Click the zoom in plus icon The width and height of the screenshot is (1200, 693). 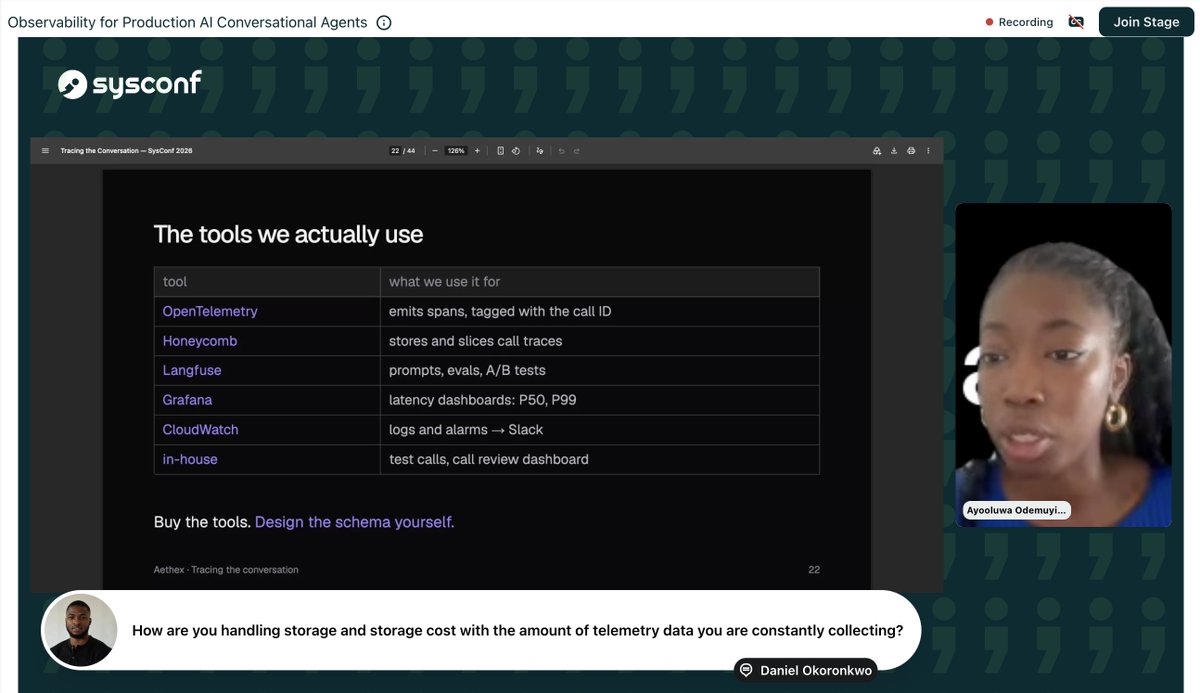(x=477, y=151)
